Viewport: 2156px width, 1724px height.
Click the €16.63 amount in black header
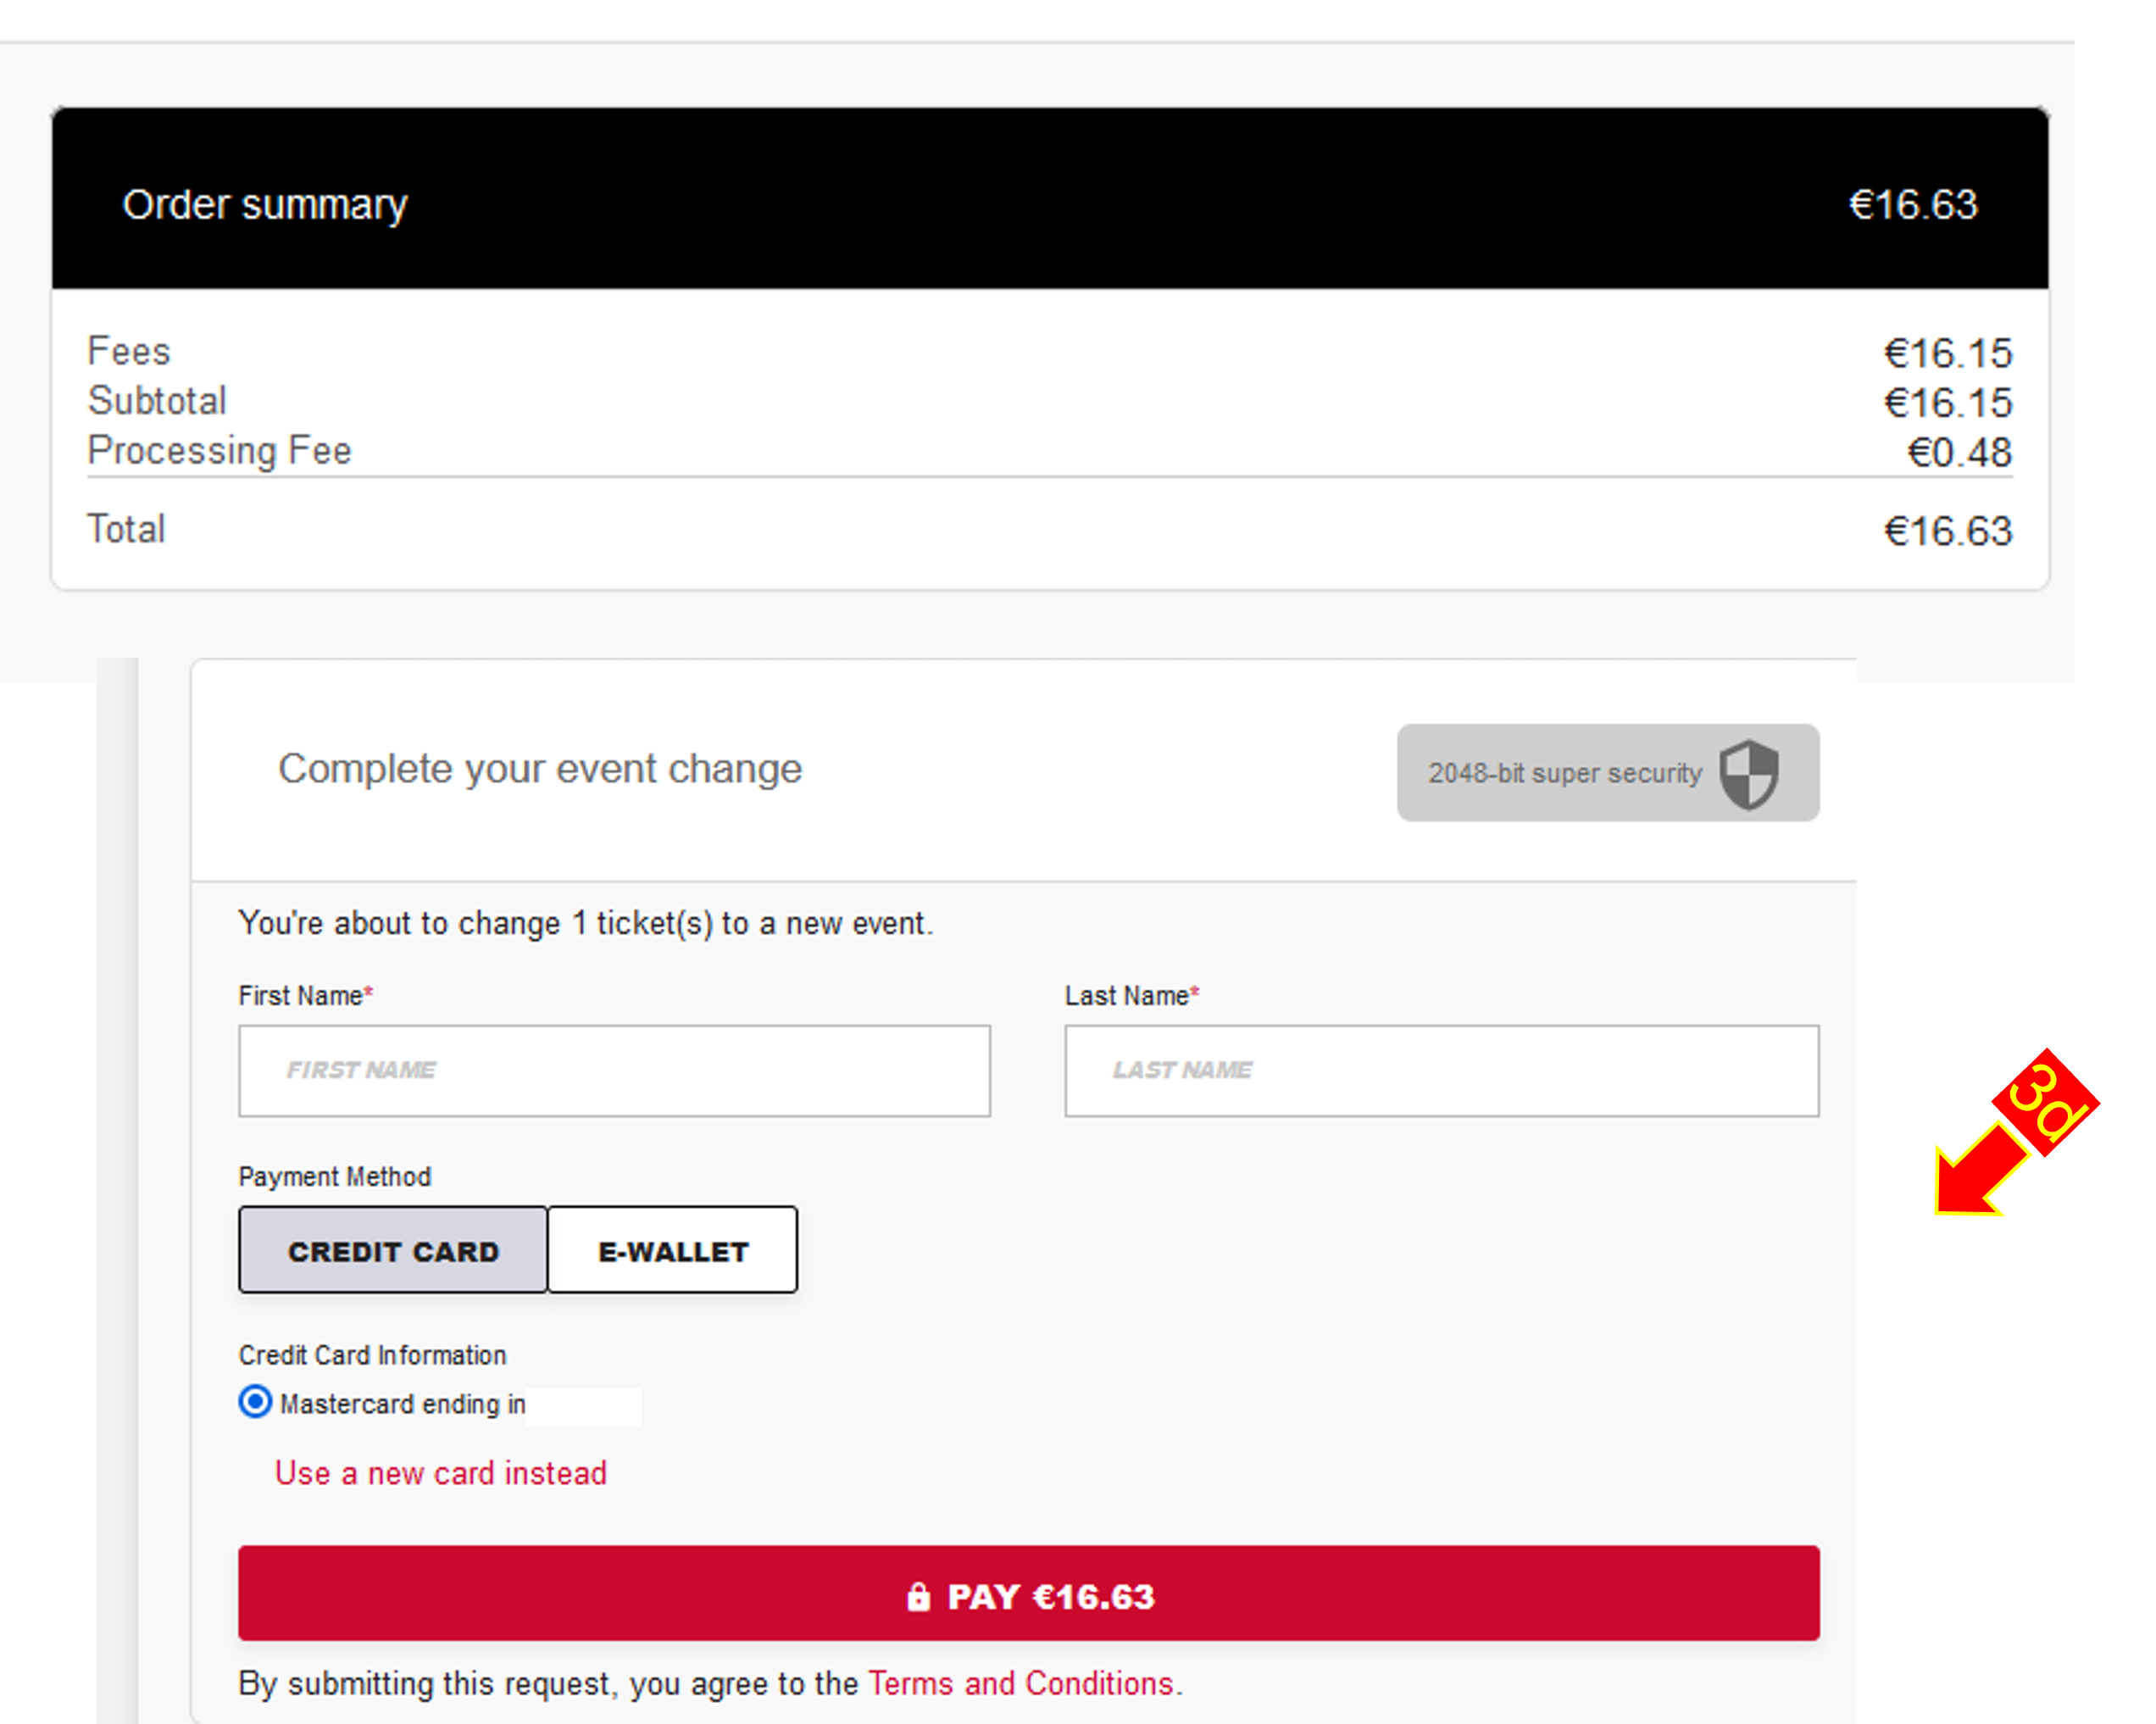[x=1913, y=205]
